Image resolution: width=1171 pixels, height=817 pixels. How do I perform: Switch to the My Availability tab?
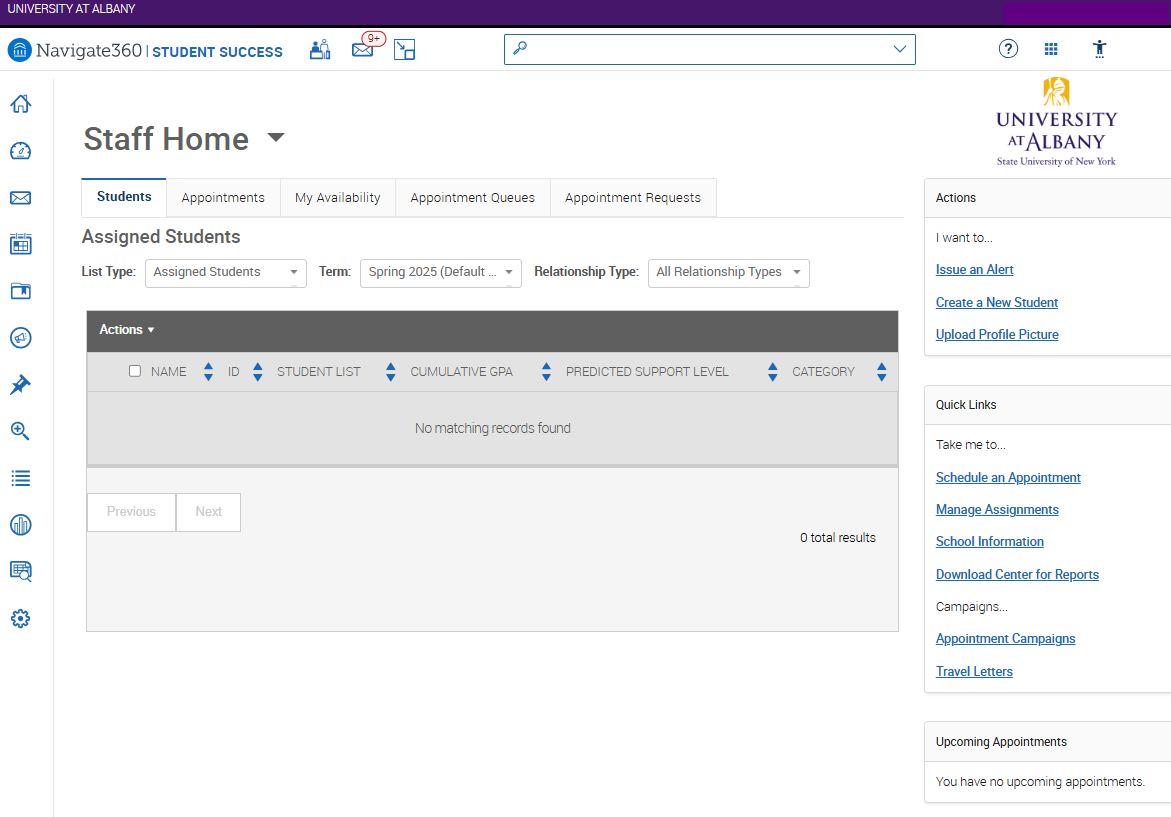[338, 198]
